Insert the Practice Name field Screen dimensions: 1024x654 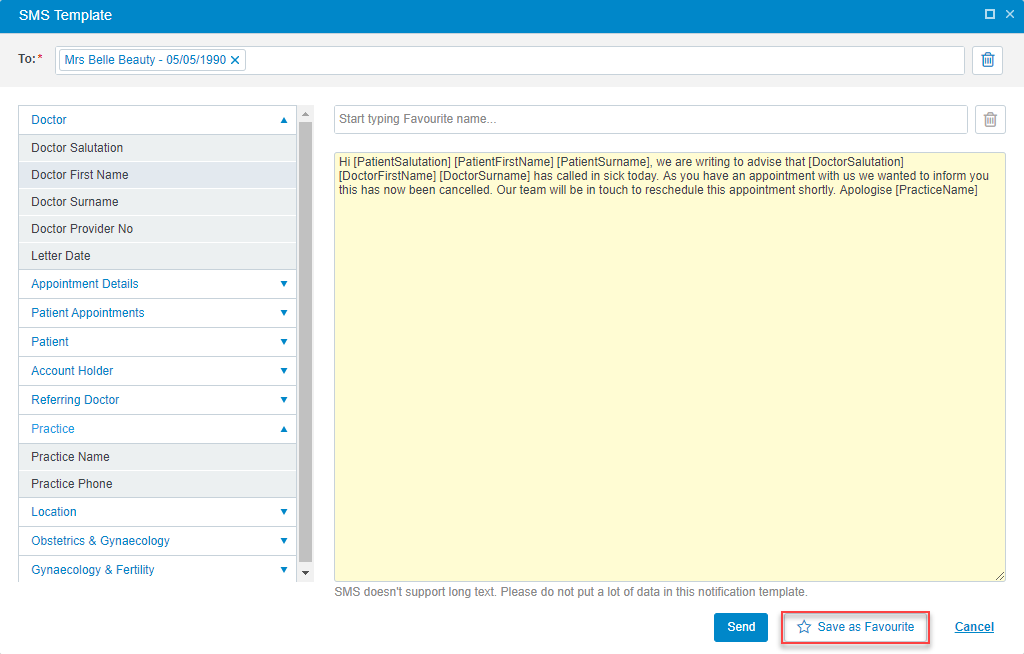(x=157, y=457)
